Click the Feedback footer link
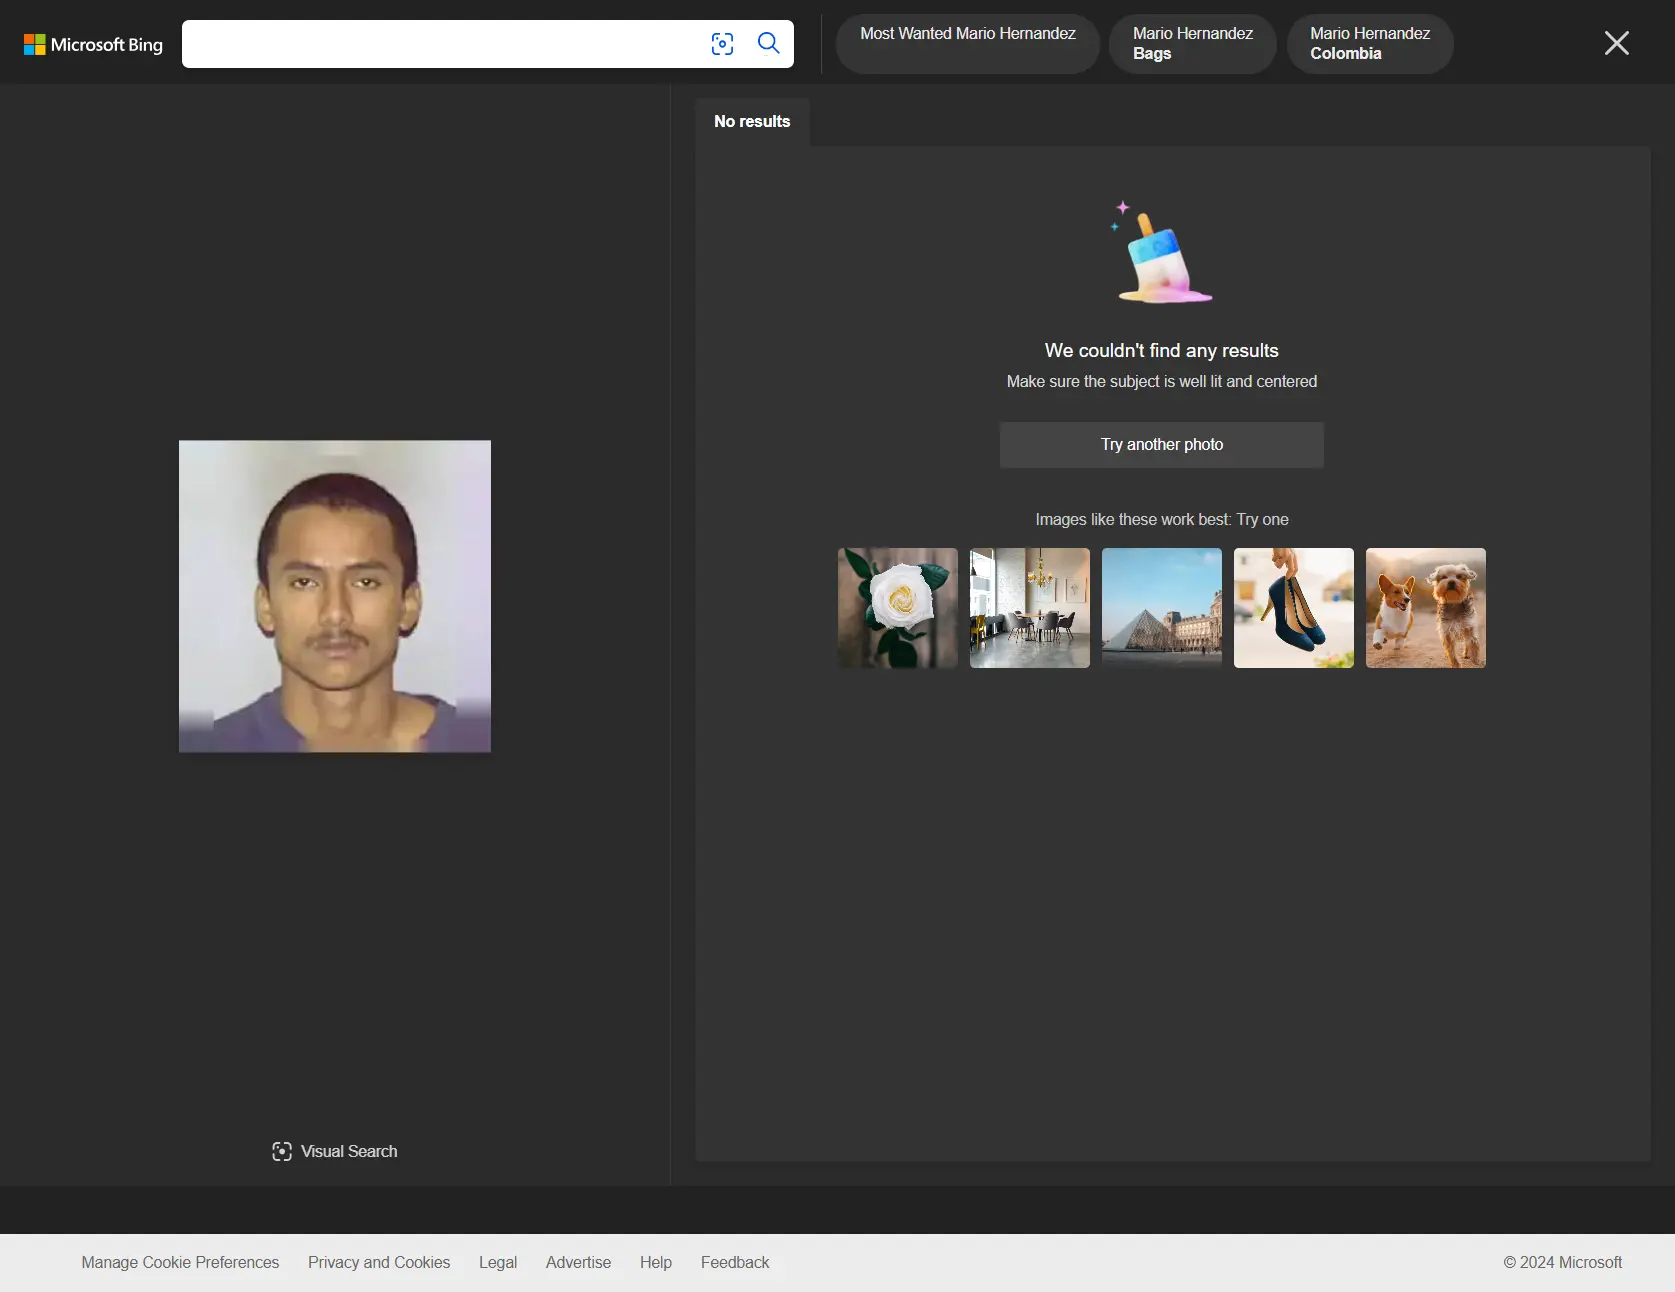This screenshot has width=1675, height=1292. [x=735, y=1262]
